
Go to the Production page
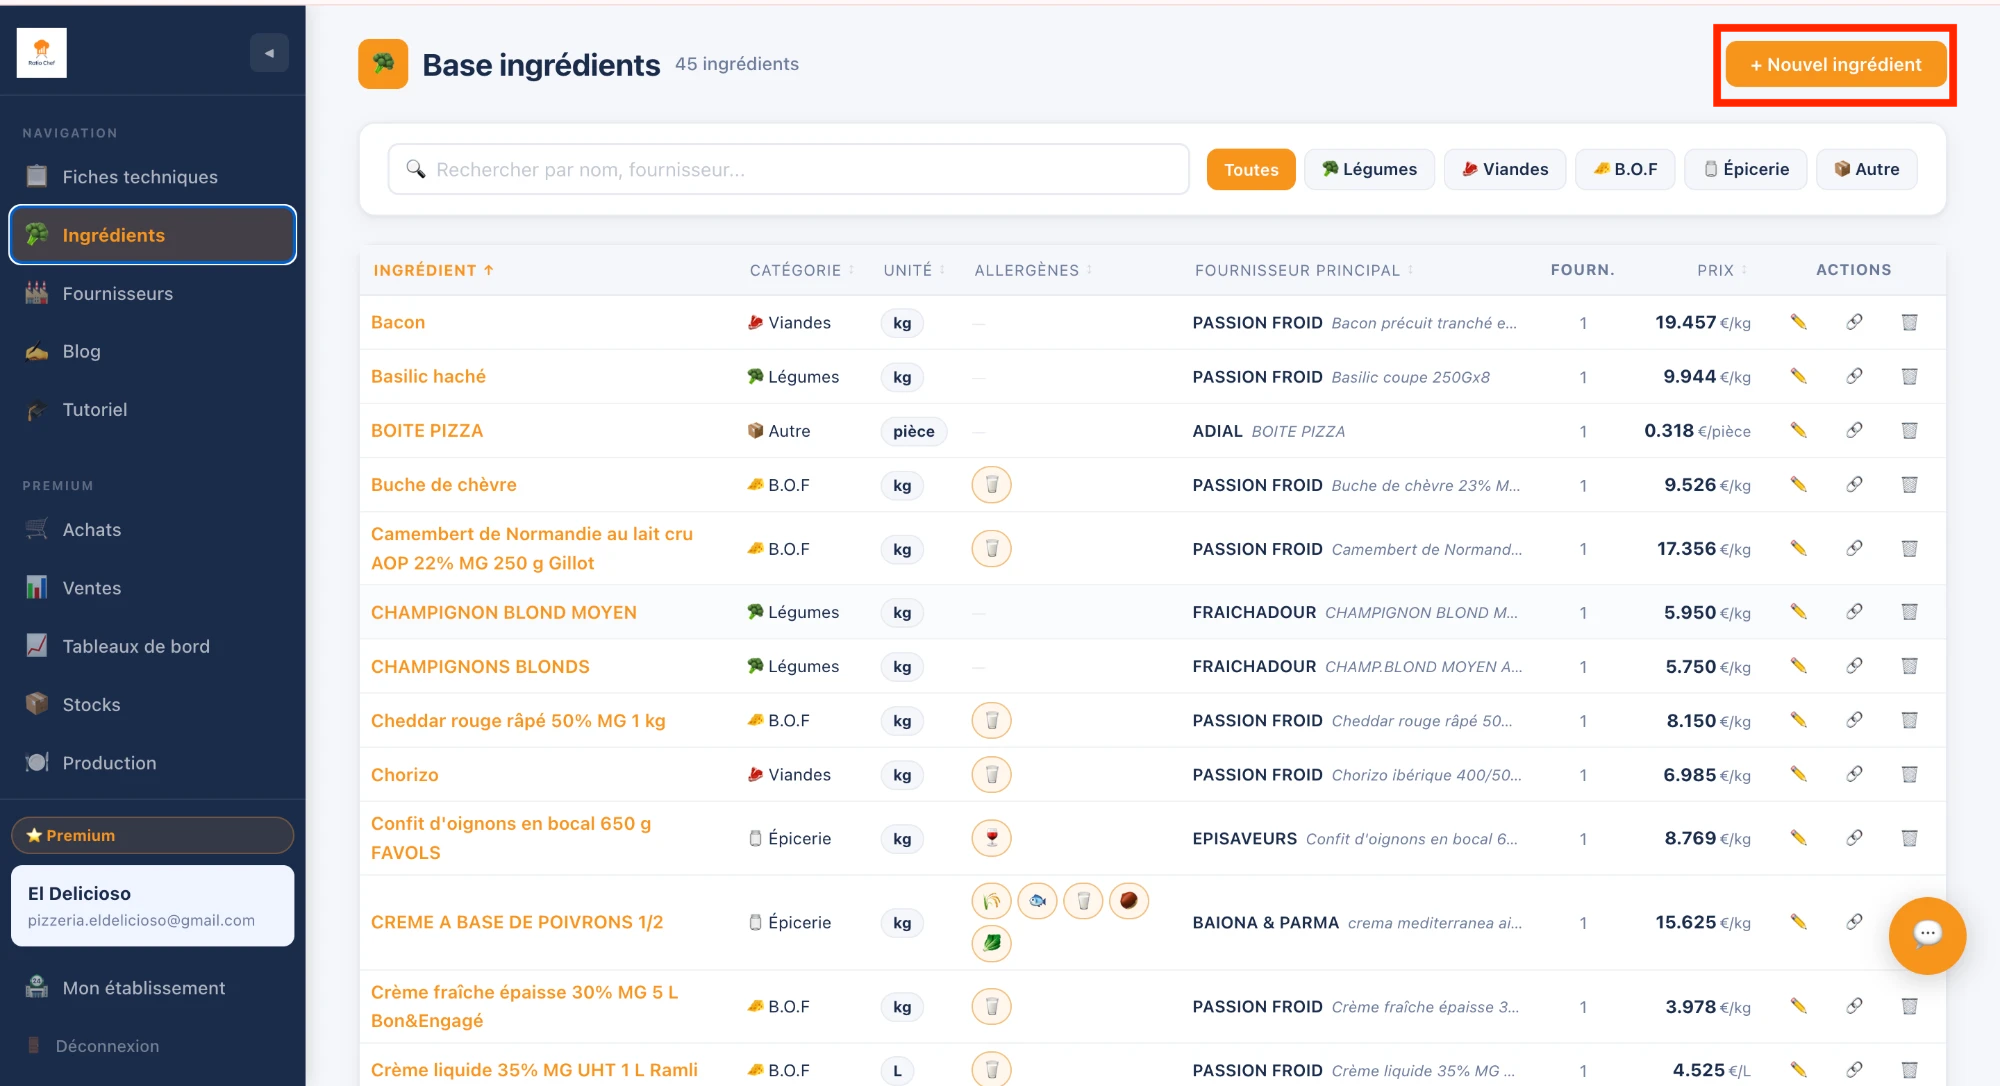[x=152, y=762]
